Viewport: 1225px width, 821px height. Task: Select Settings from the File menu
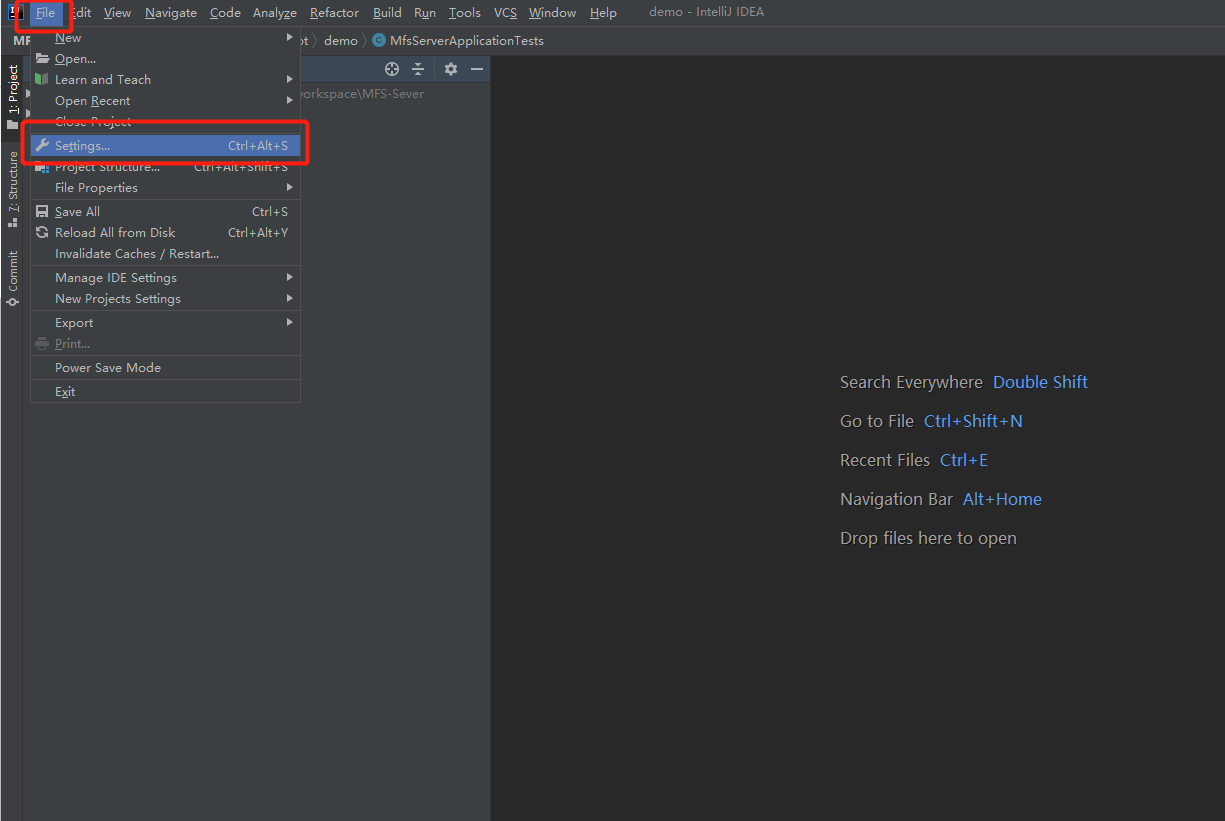tap(80, 144)
